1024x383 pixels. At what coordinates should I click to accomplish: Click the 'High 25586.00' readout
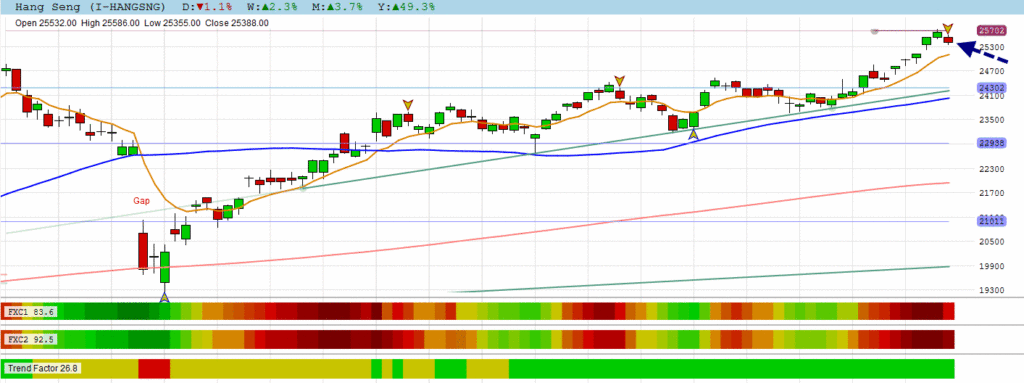click(x=111, y=23)
